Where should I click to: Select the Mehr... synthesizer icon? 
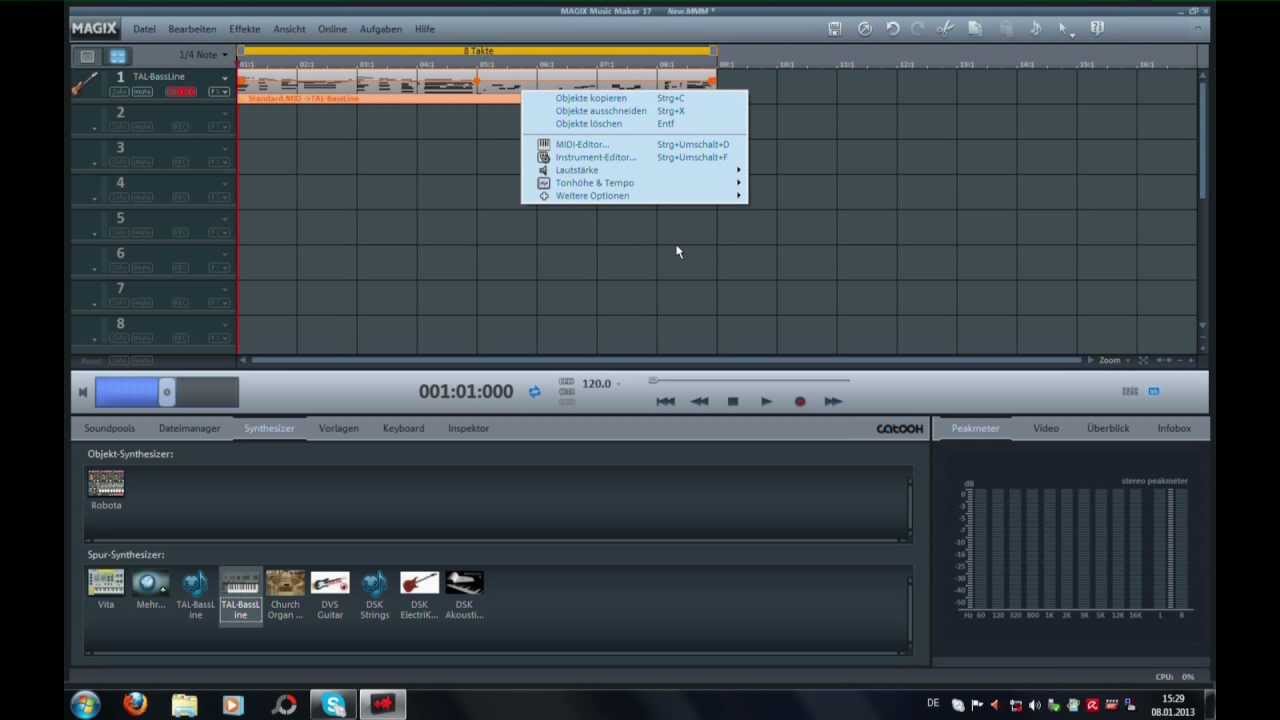click(151, 582)
